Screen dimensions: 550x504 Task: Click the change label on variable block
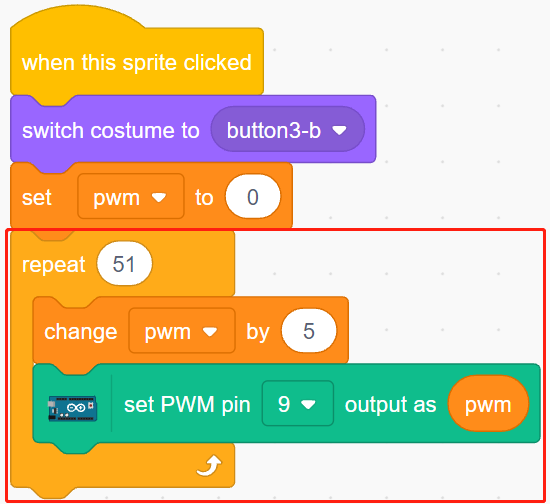[81, 331]
